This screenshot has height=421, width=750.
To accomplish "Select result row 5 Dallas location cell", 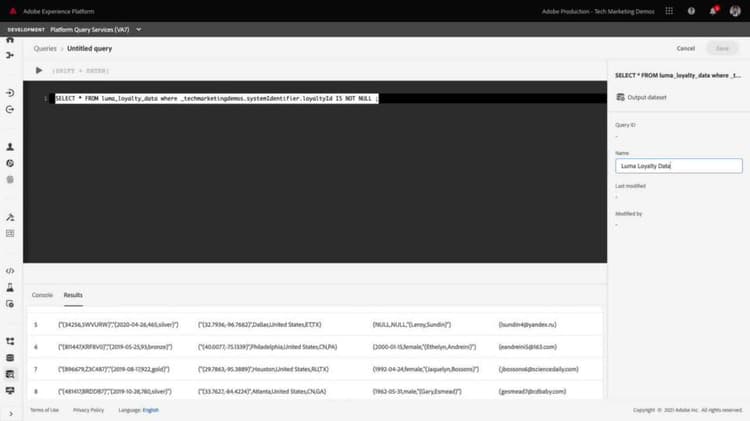I will (260, 324).
